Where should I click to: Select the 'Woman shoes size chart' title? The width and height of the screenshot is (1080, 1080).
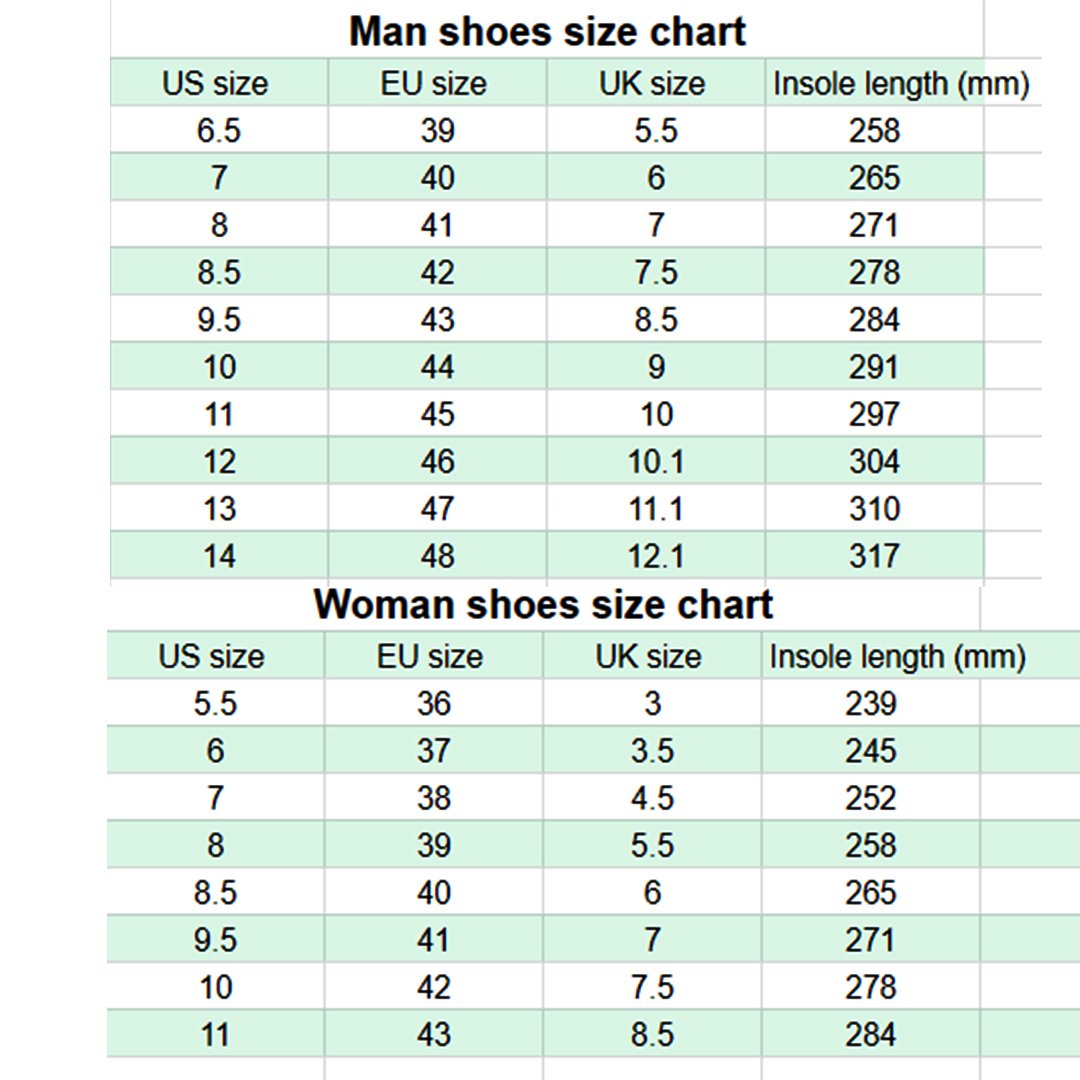543,605
